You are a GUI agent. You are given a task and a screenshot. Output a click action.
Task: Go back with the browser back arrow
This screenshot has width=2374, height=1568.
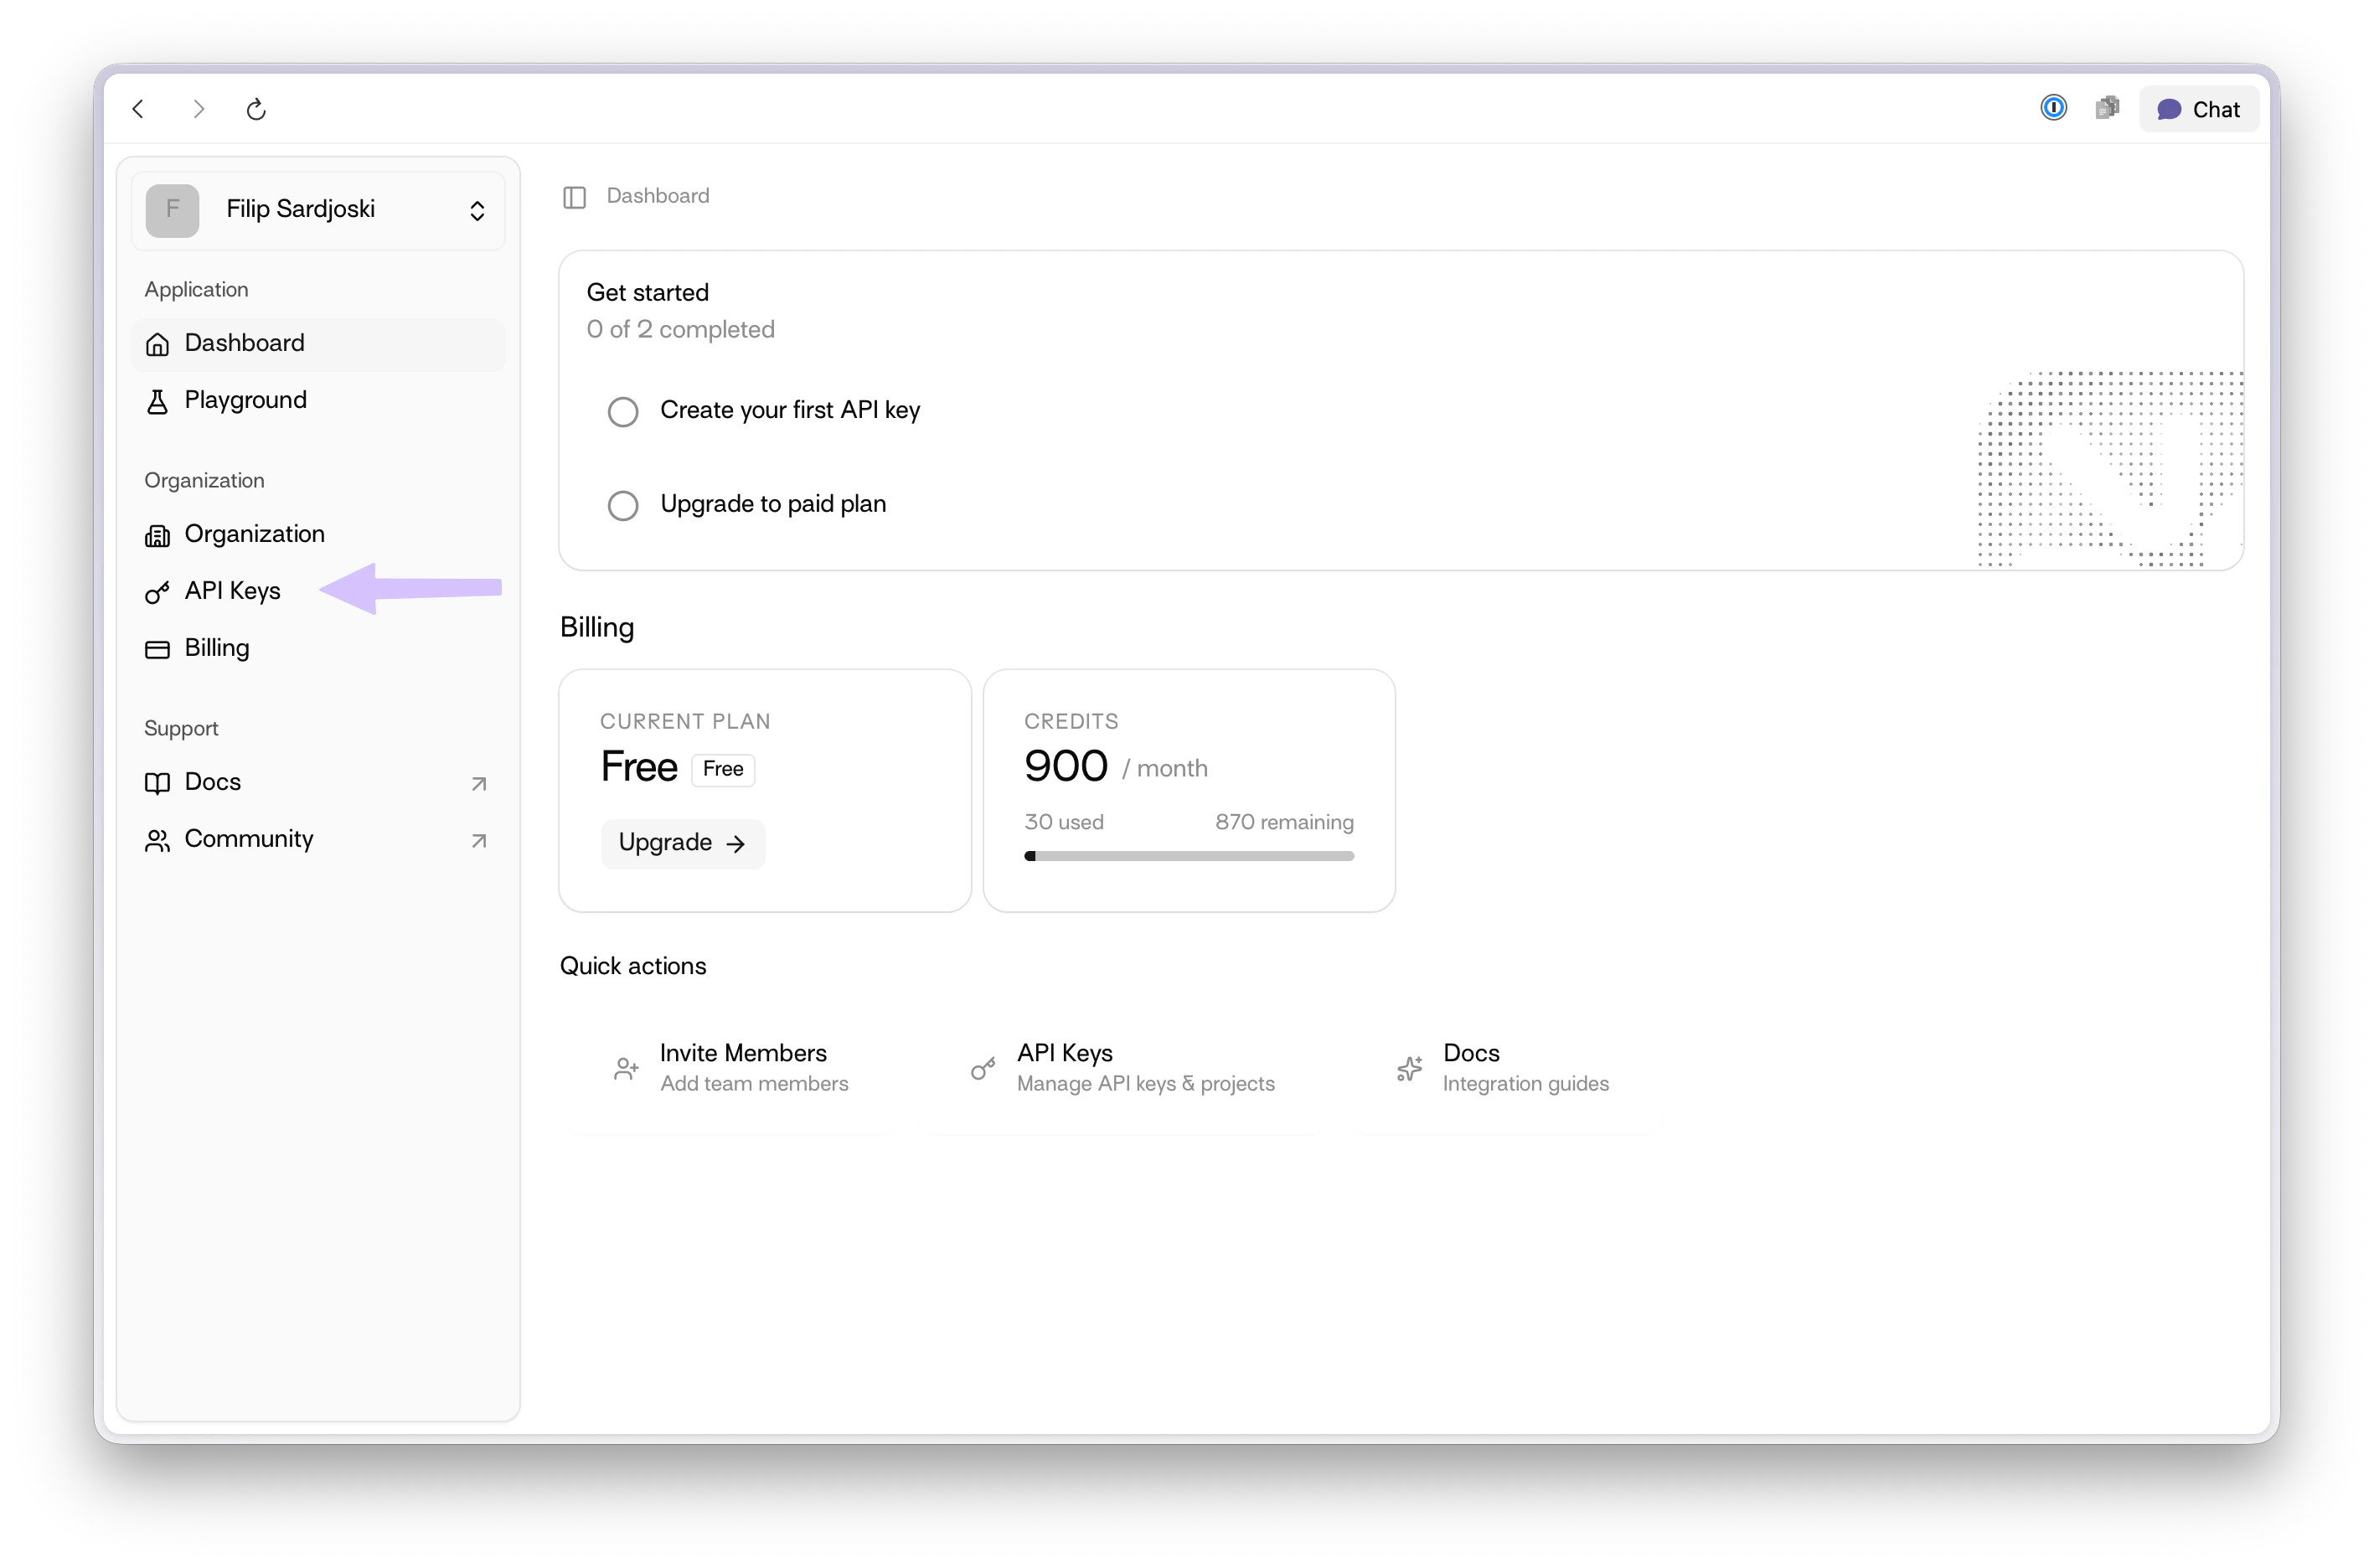click(139, 109)
